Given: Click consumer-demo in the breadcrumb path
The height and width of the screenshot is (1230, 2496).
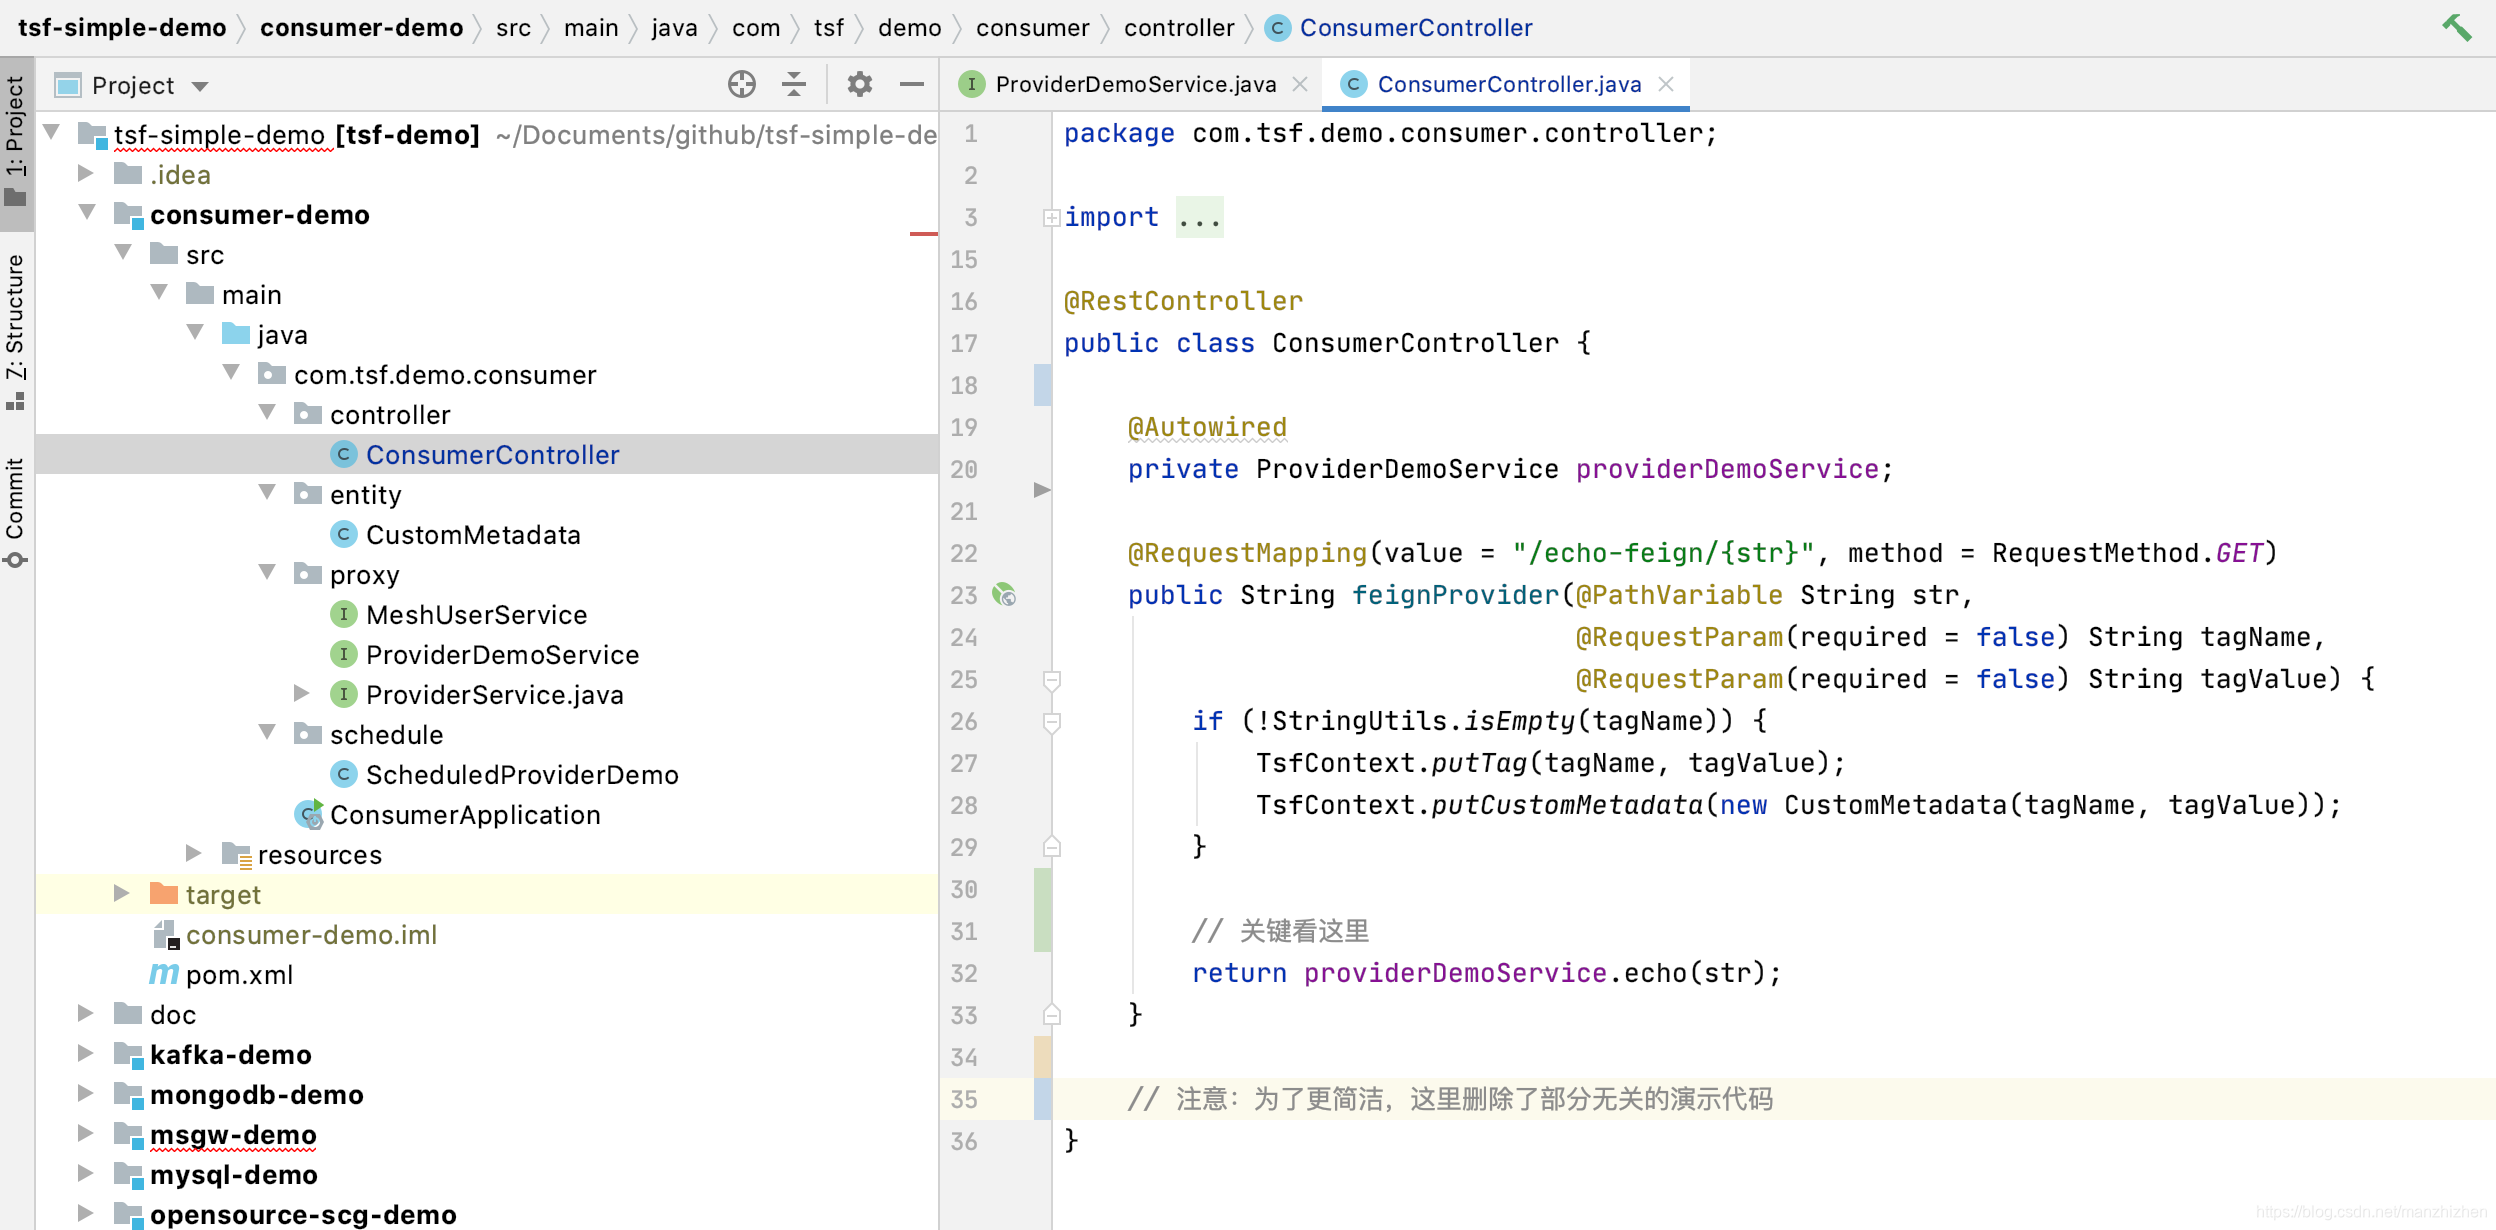Looking at the screenshot, I should click(361, 28).
